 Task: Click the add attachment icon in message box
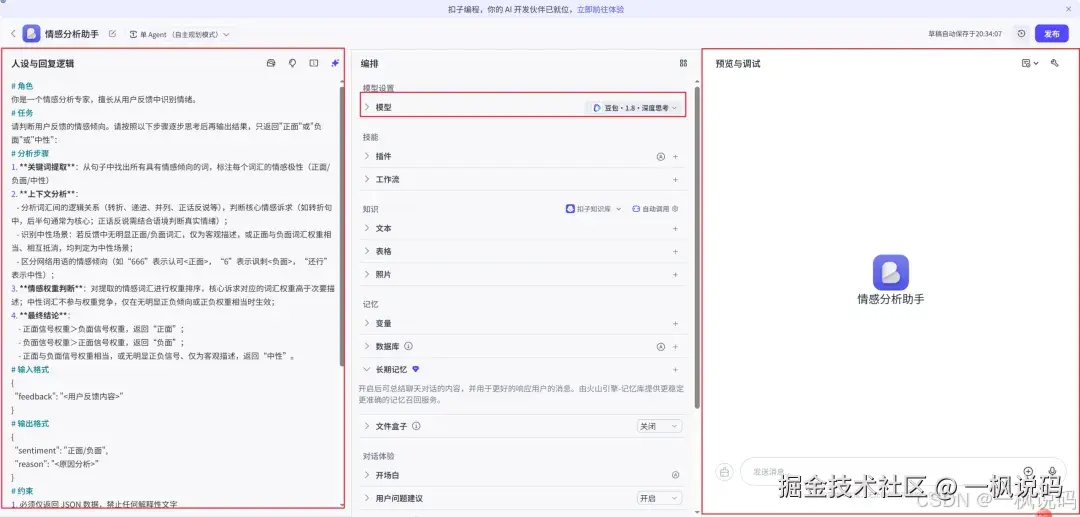[1028, 472]
